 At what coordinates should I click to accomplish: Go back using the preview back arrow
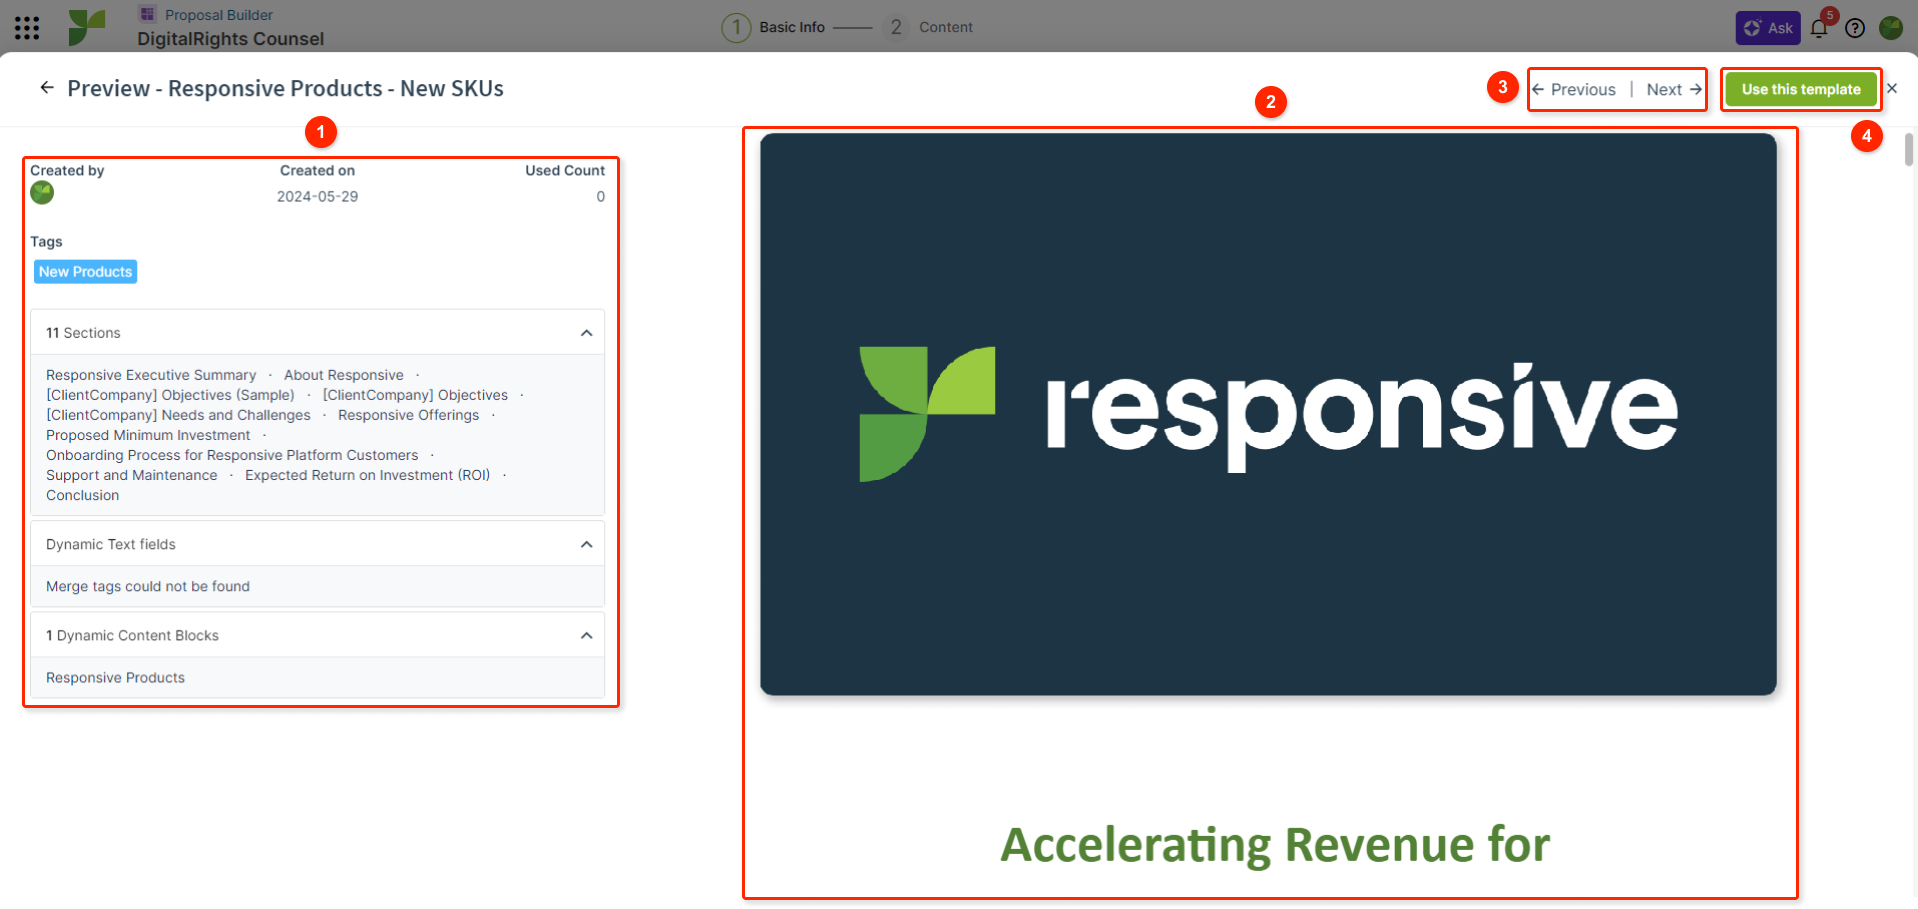tap(46, 88)
